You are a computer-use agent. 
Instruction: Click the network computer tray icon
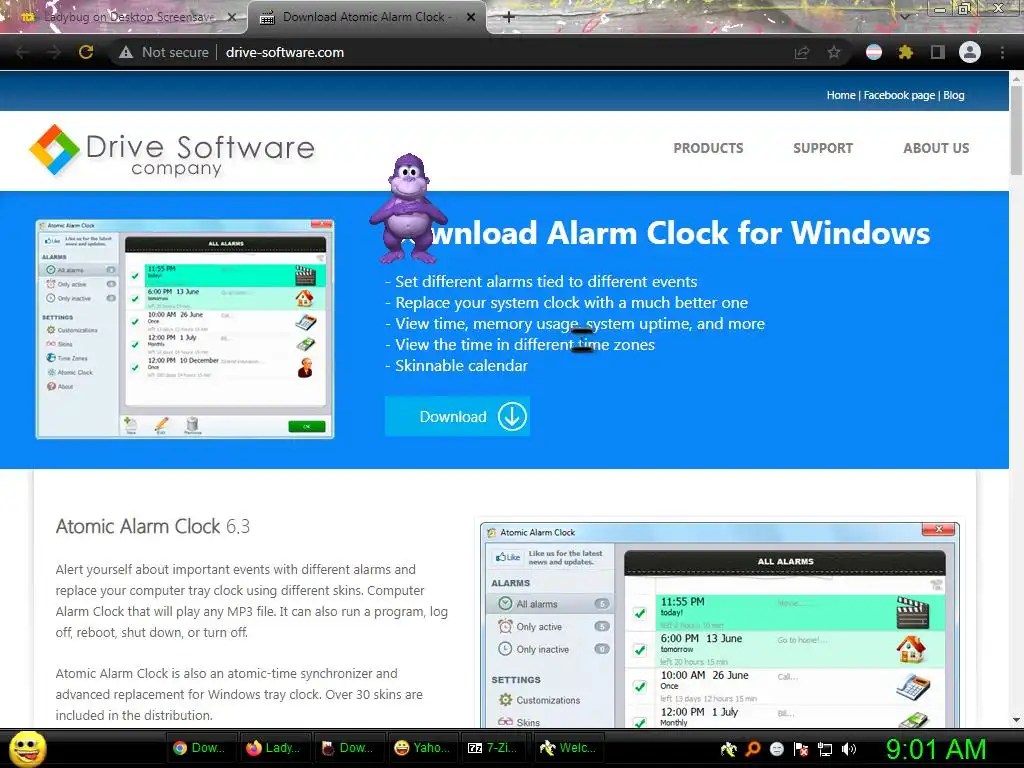coord(825,749)
